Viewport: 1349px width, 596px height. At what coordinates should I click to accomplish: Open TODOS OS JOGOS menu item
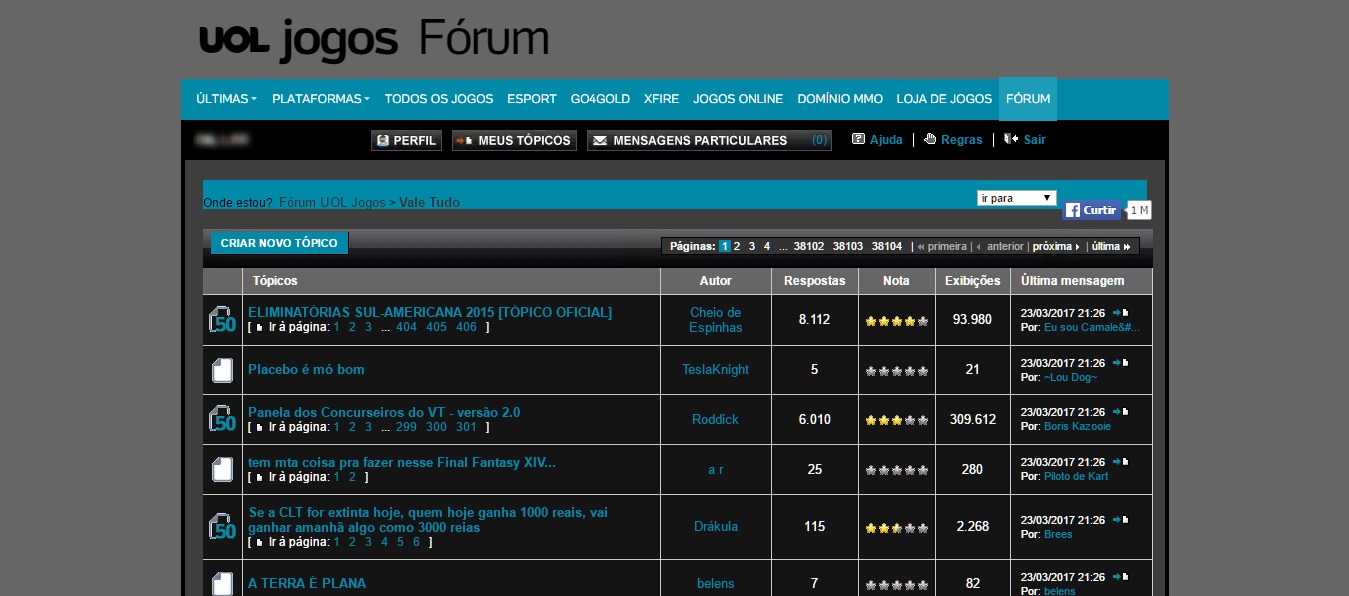tap(439, 99)
